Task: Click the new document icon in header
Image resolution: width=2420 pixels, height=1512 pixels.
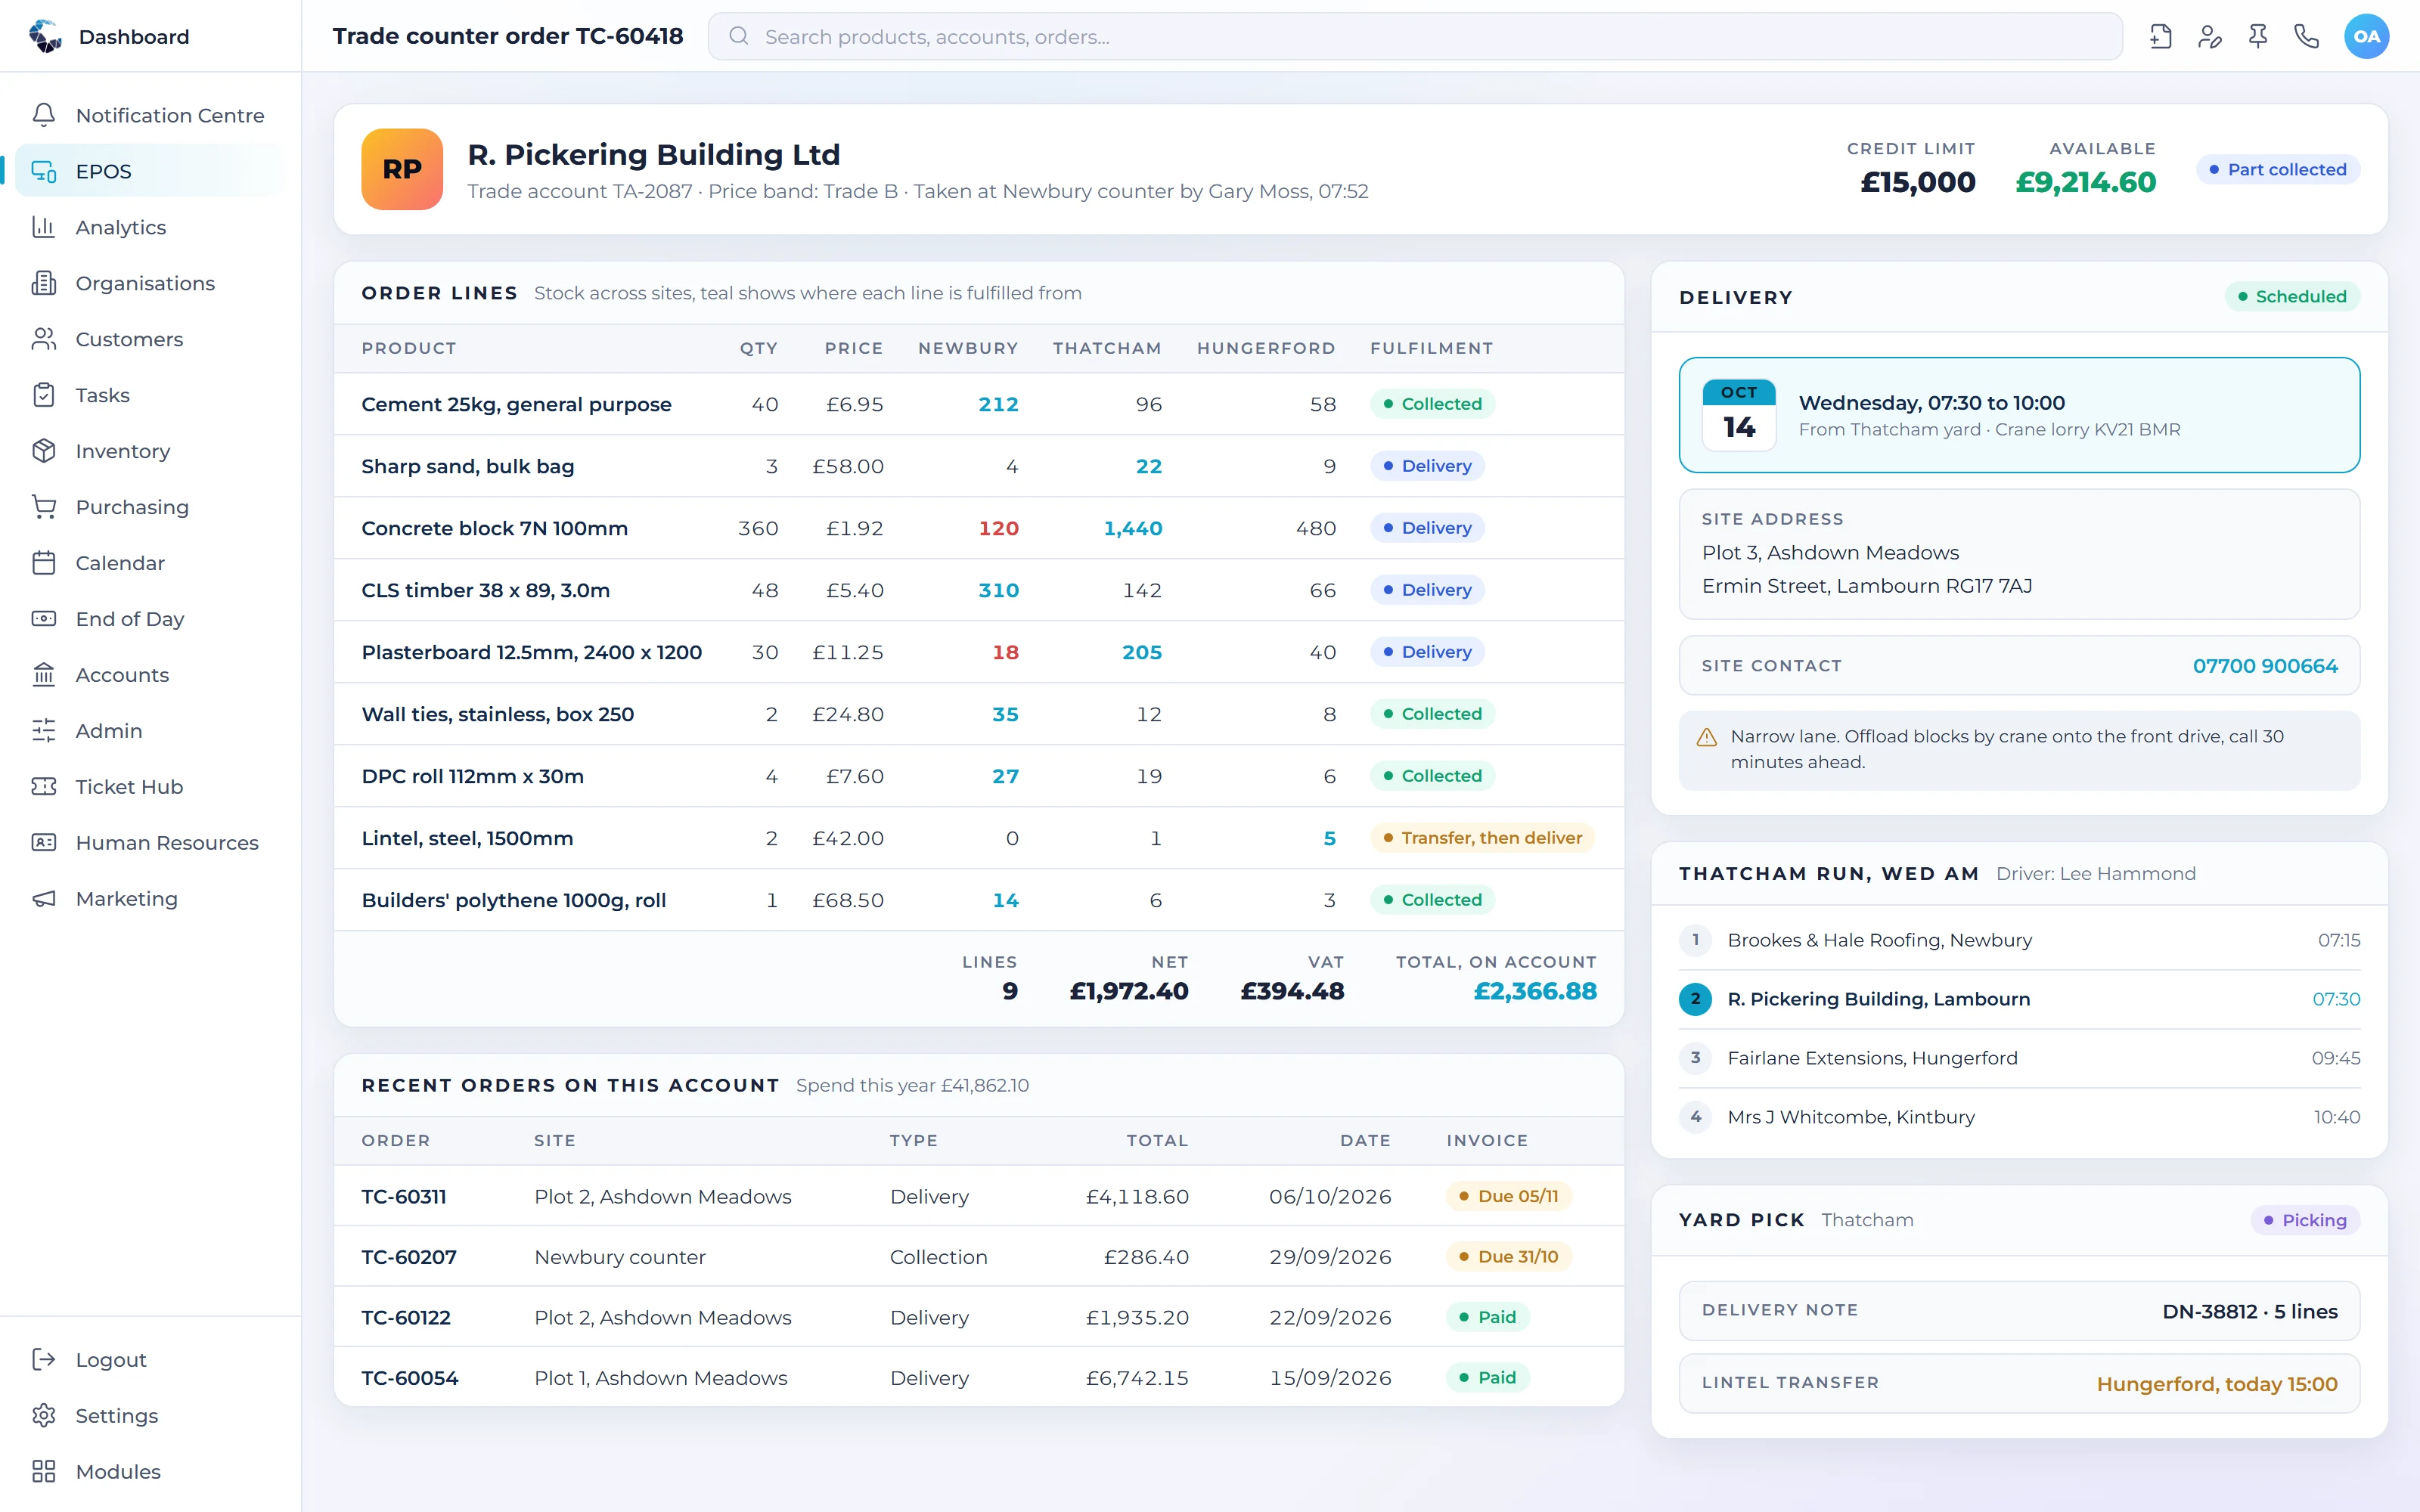Action: coord(2160,37)
